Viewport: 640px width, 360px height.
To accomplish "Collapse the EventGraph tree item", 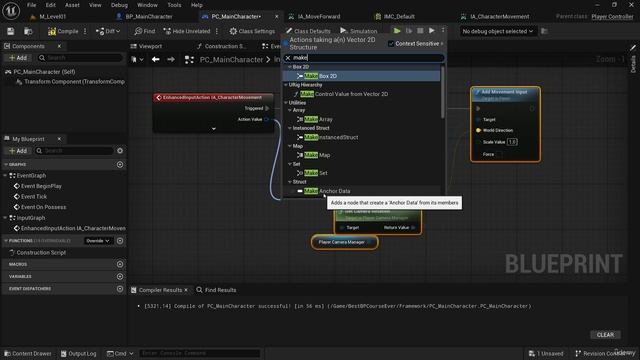I will (x=5, y=176).
